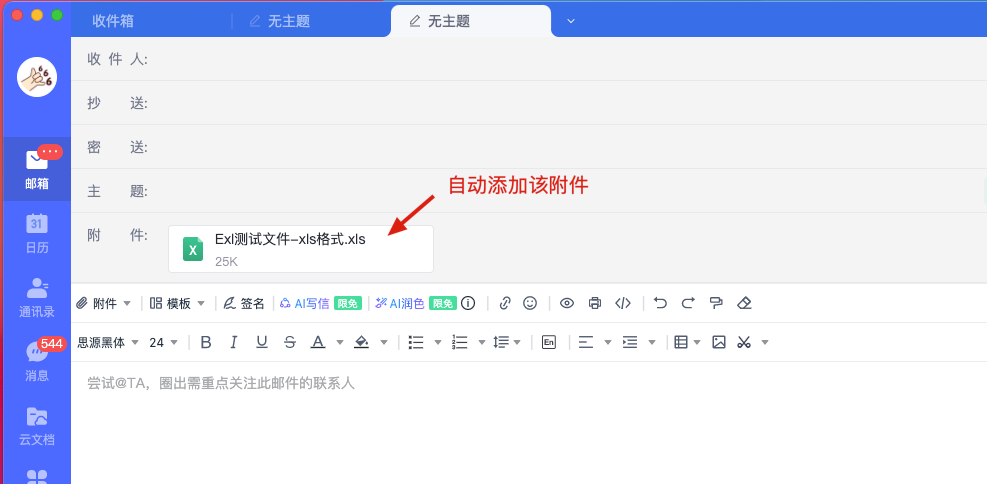Click the 主题 subject input field
The height and width of the screenshot is (484, 987).
click(x=570, y=191)
